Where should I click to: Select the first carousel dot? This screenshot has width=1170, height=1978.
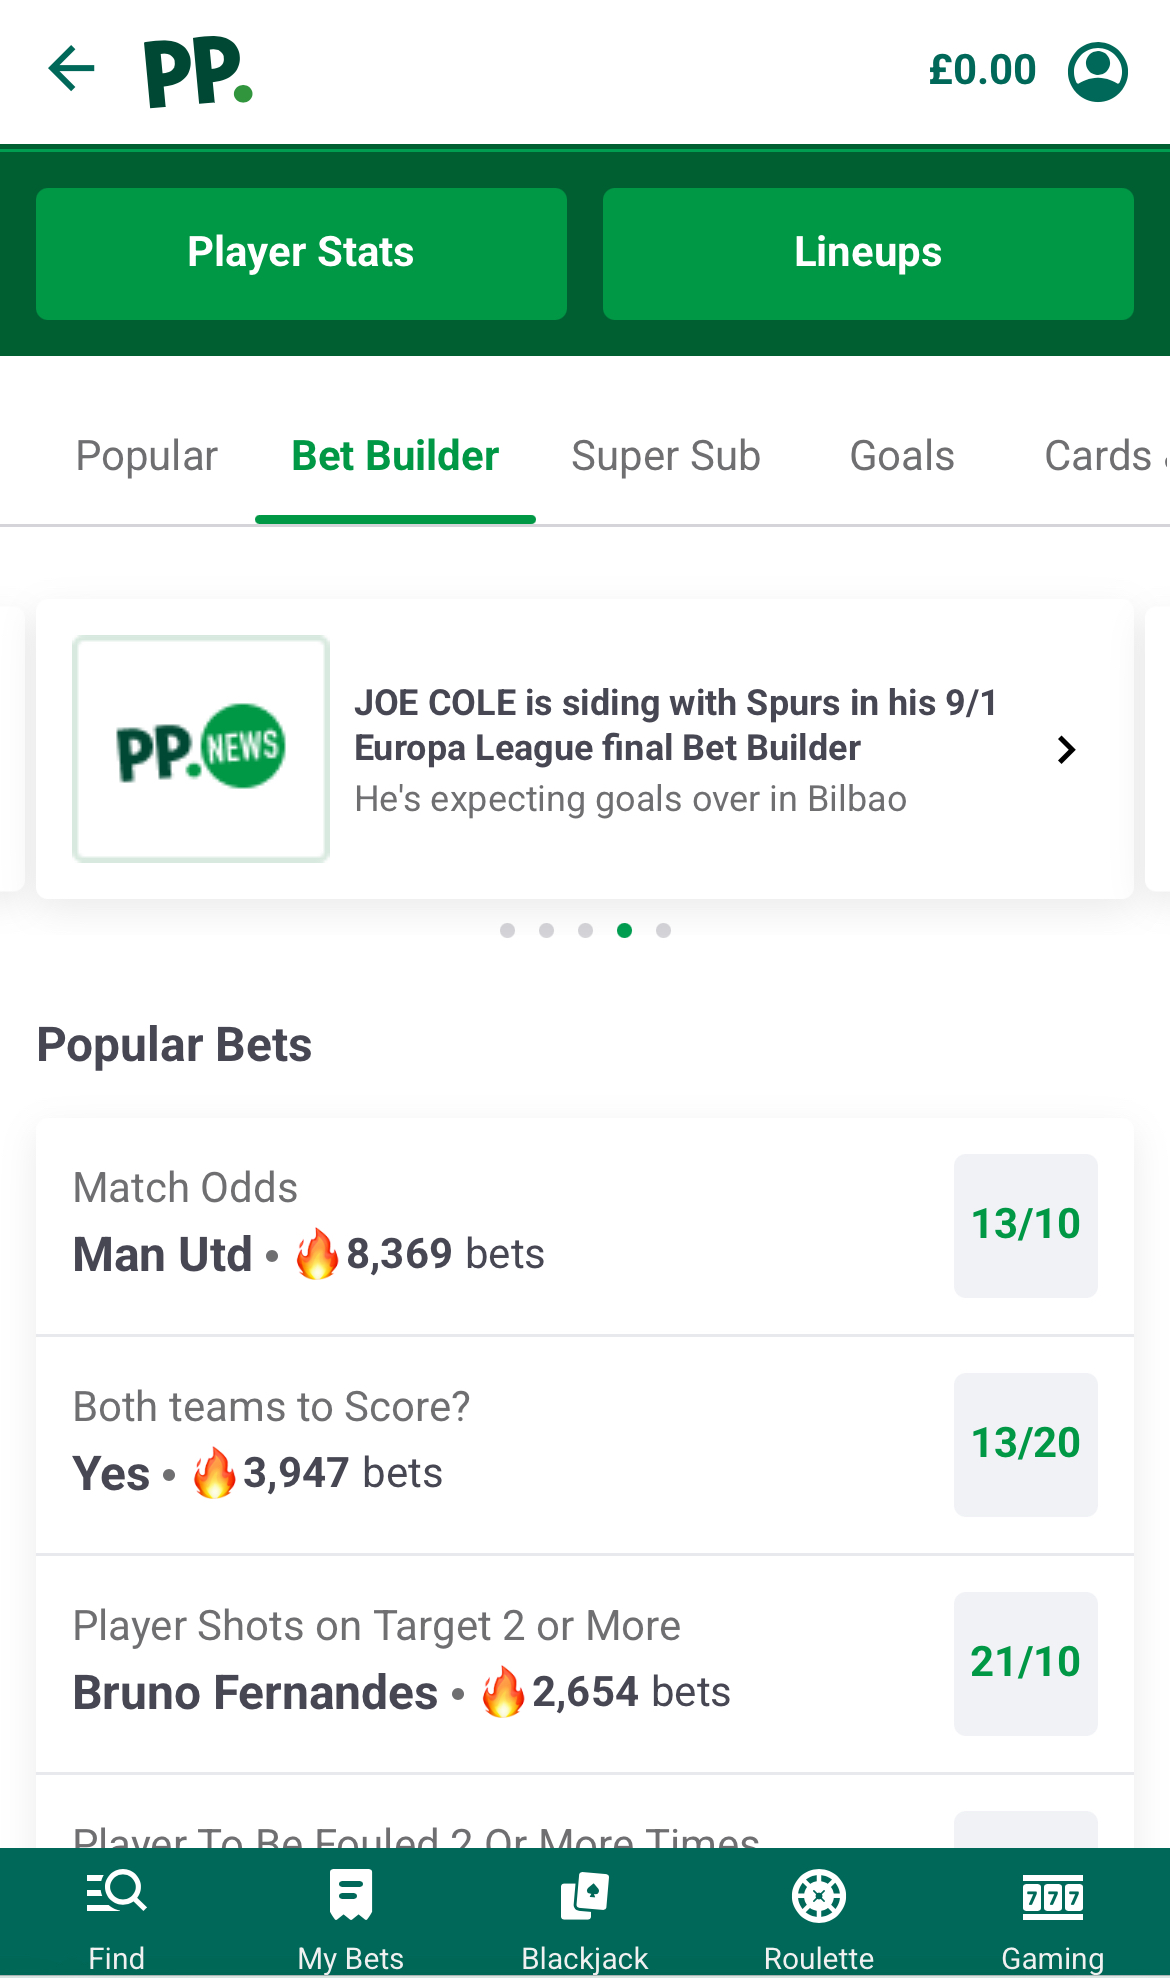point(508,930)
